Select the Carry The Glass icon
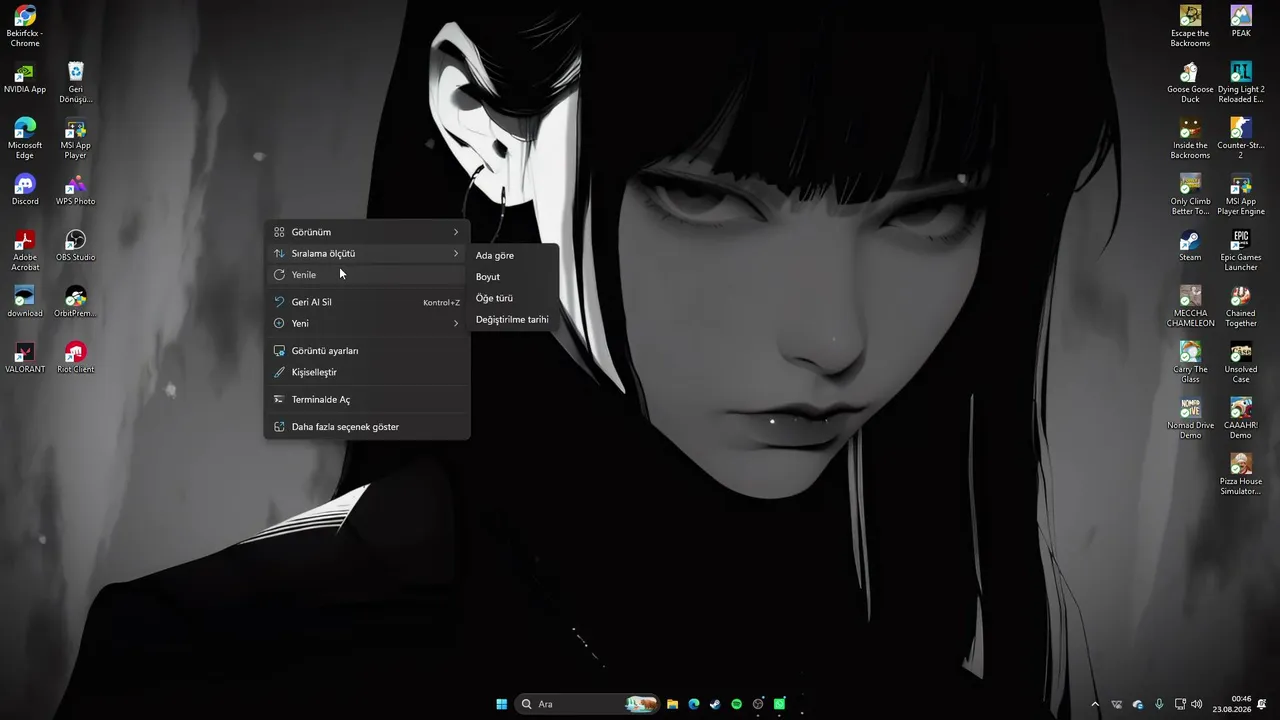Viewport: 1280px width, 720px height. click(1190, 362)
